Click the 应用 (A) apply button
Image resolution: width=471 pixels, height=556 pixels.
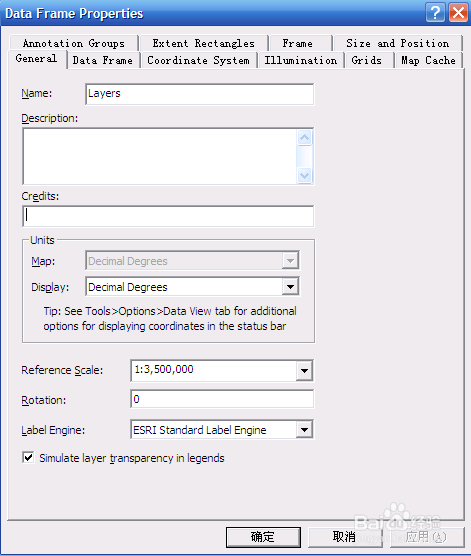[427, 537]
